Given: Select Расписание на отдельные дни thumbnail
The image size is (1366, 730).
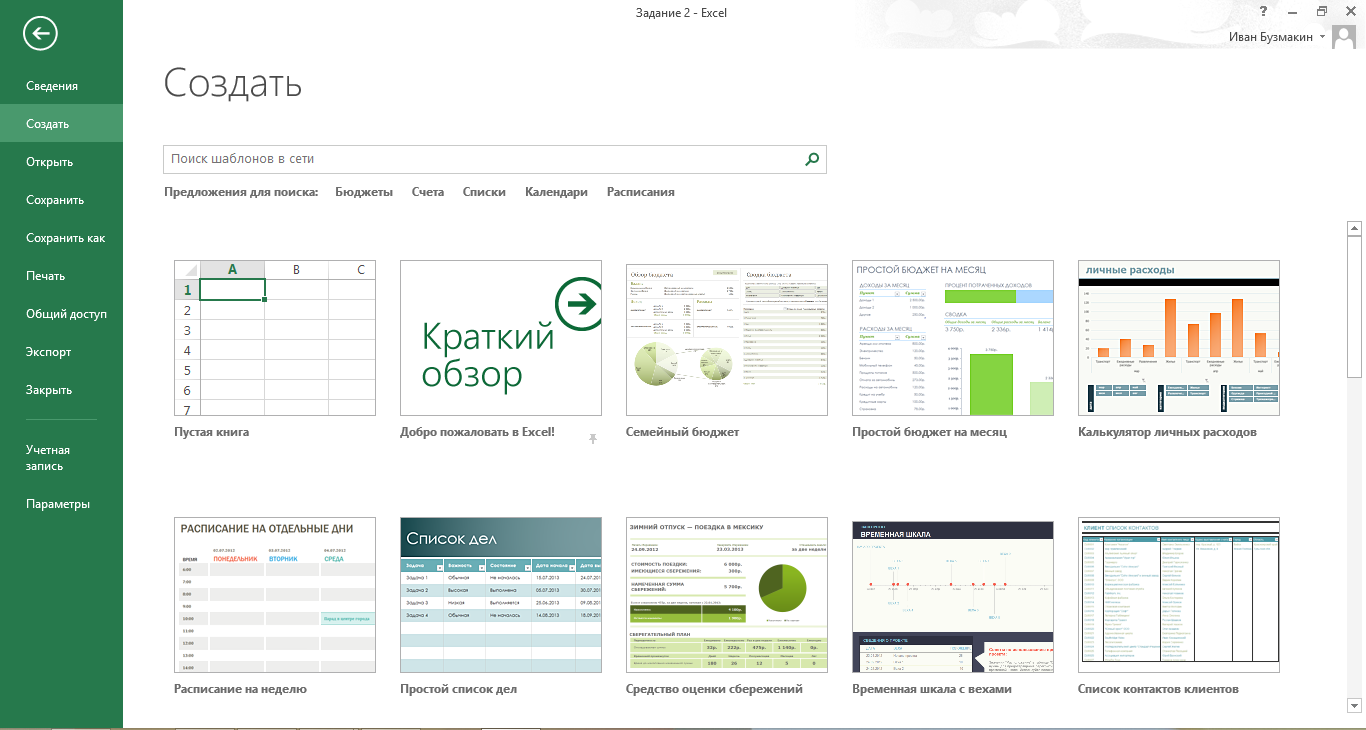Looking at the screenshot, I should click(x=275, y=595).
